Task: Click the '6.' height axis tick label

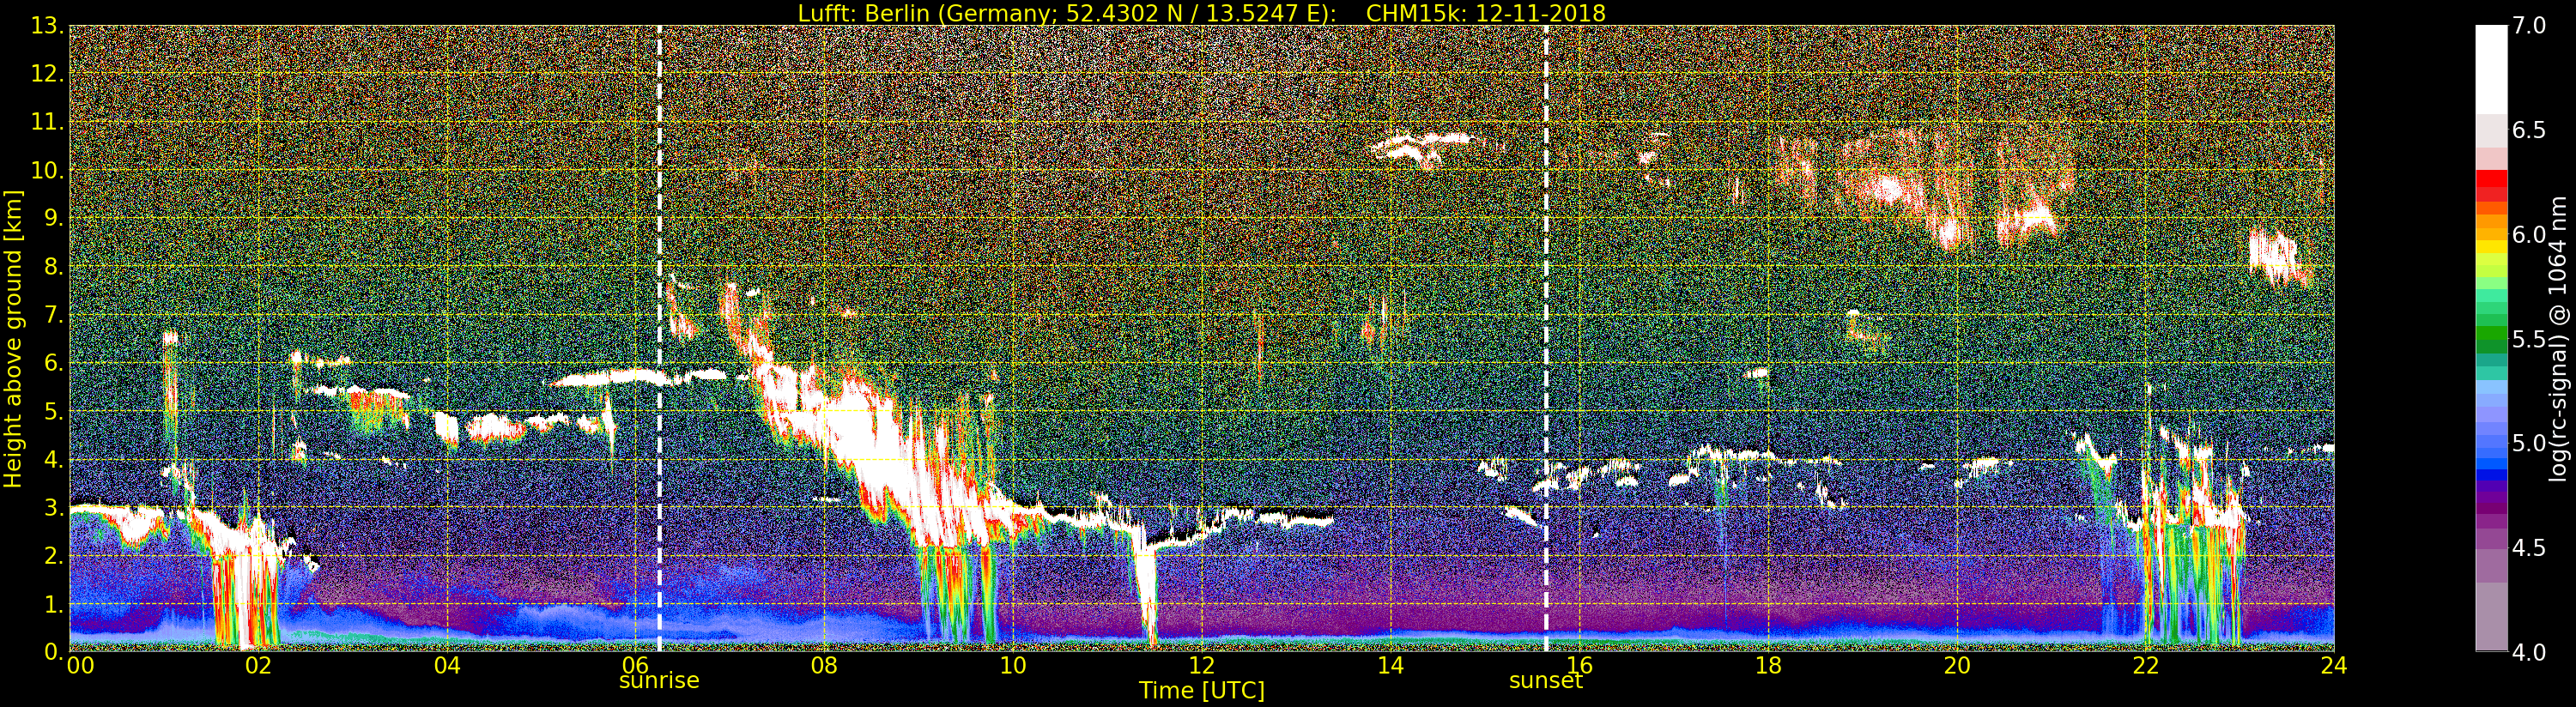Action: click(x=54, y=363)
